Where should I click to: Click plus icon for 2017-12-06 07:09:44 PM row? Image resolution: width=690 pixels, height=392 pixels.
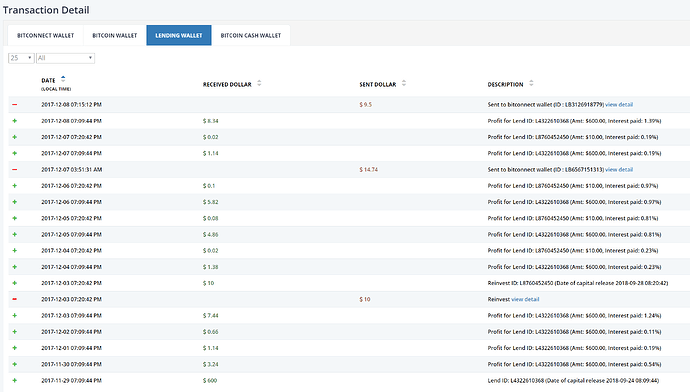click(15, 202)
